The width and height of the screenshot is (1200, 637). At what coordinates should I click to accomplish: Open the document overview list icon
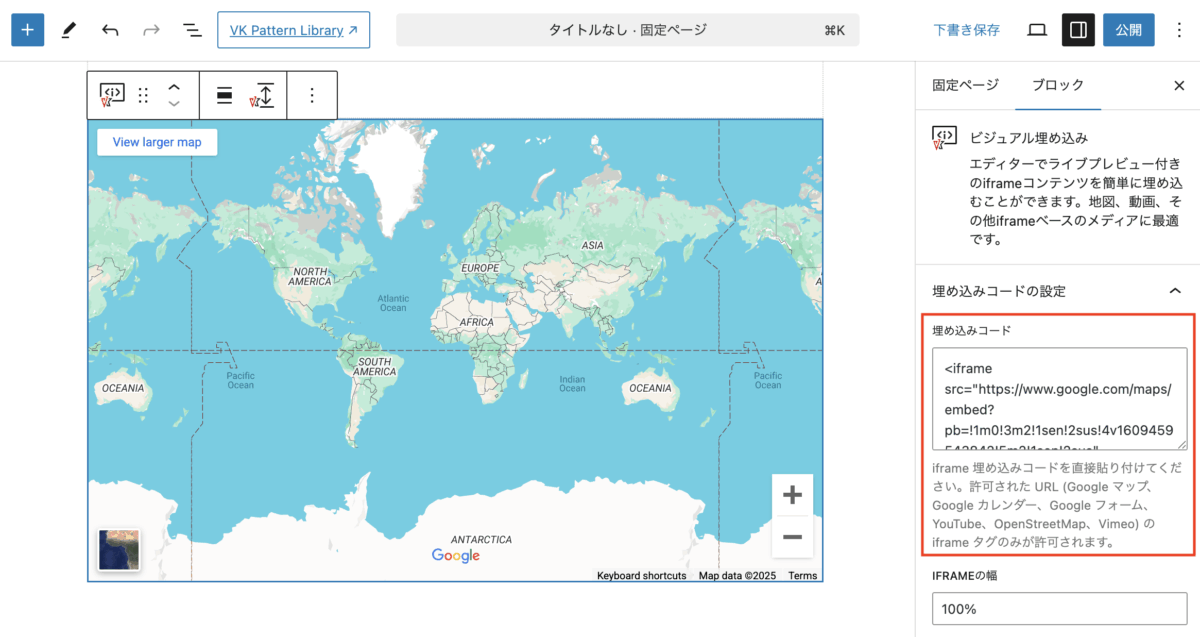tap(192, 30)
